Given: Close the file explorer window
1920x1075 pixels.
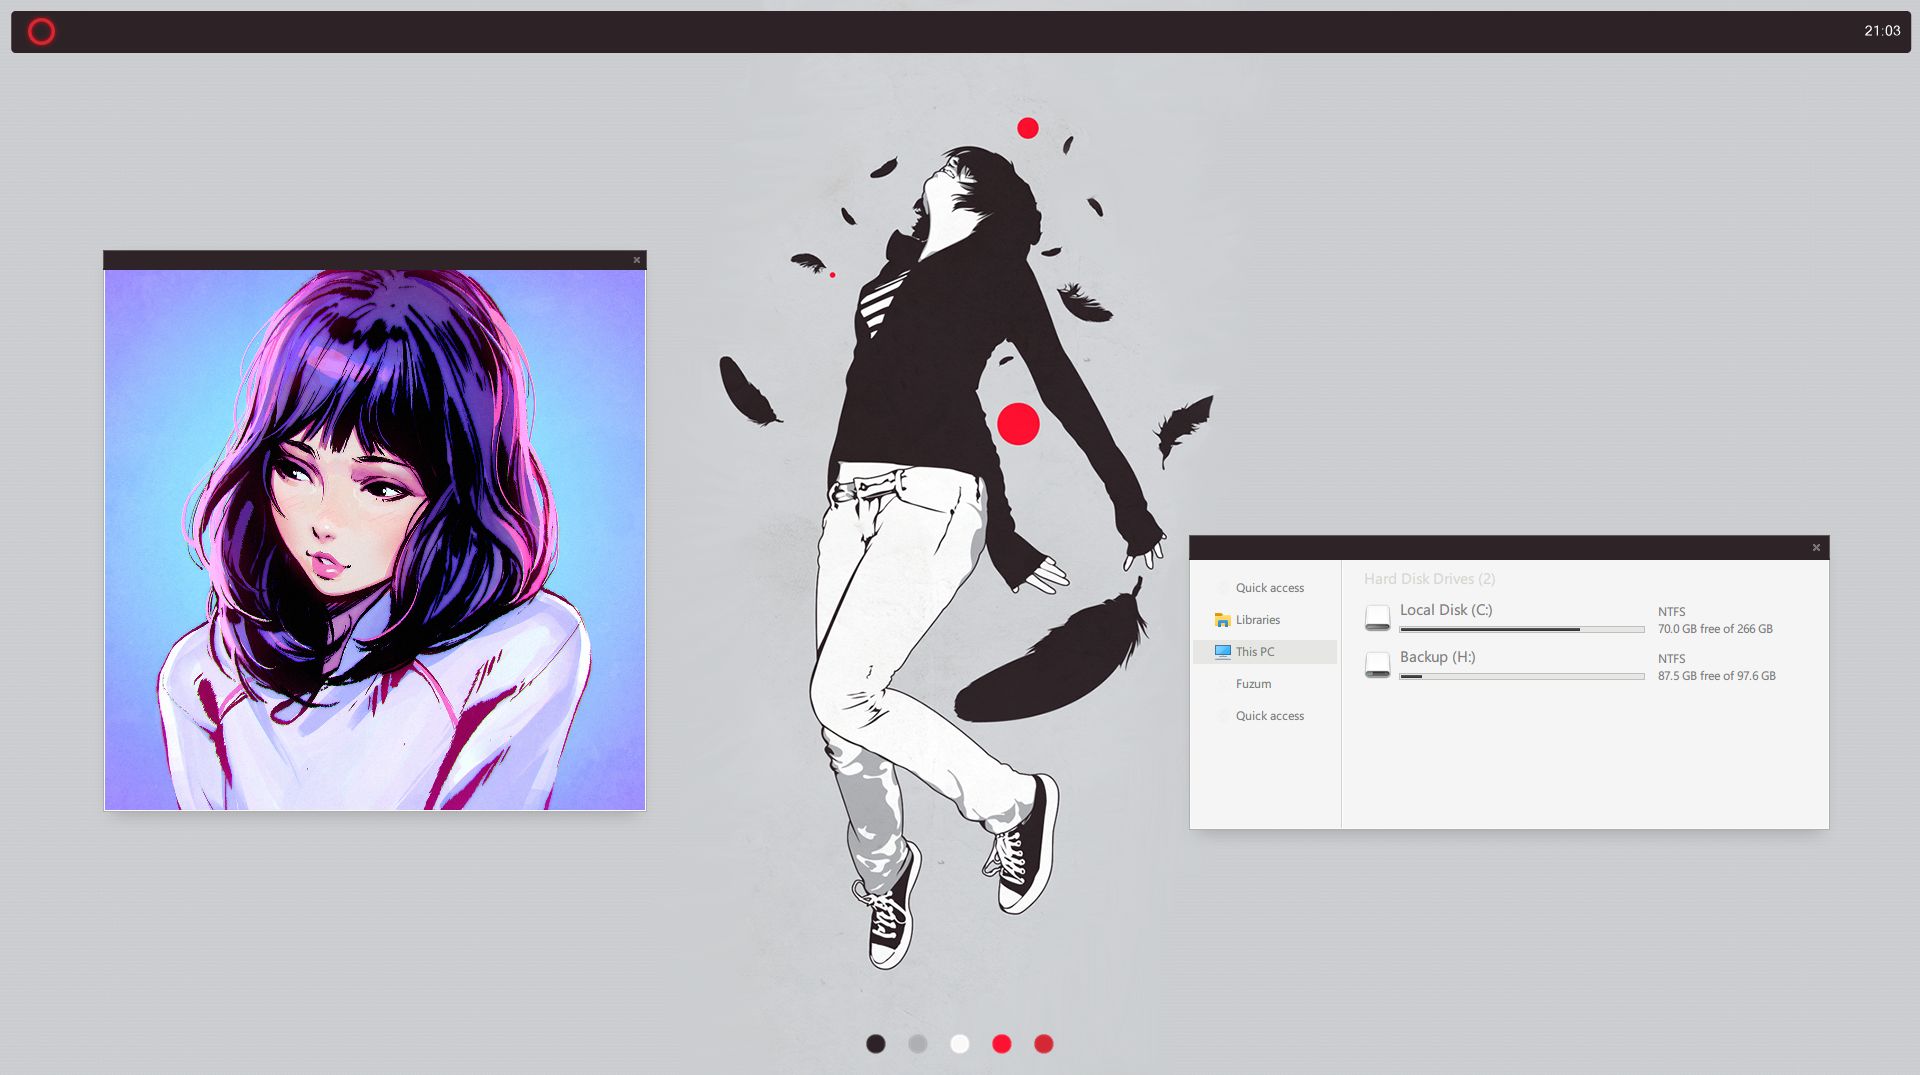Looking at the screenshot, I should point(1816,548).
